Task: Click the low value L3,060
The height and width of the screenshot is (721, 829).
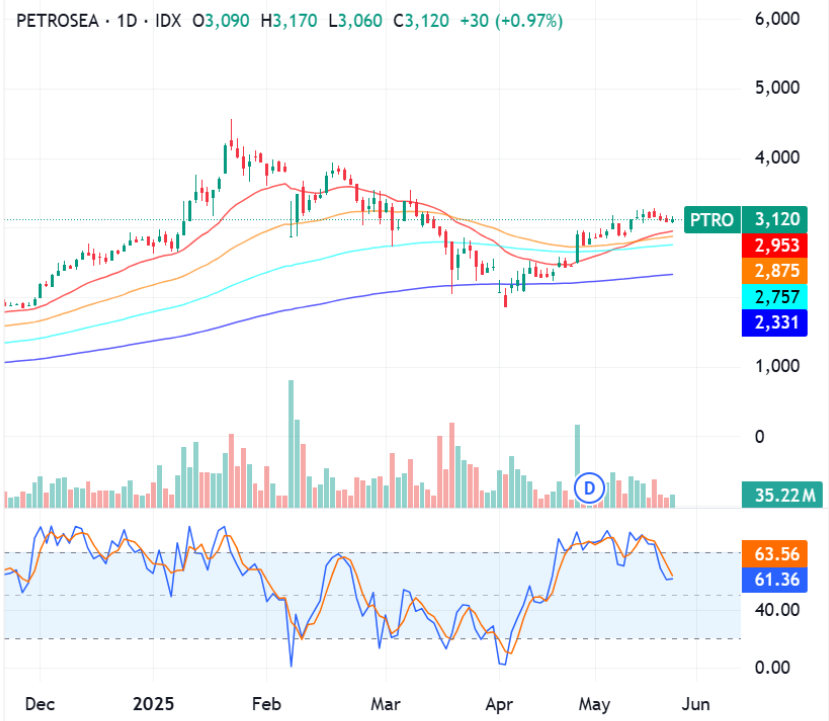Action: 355,21
